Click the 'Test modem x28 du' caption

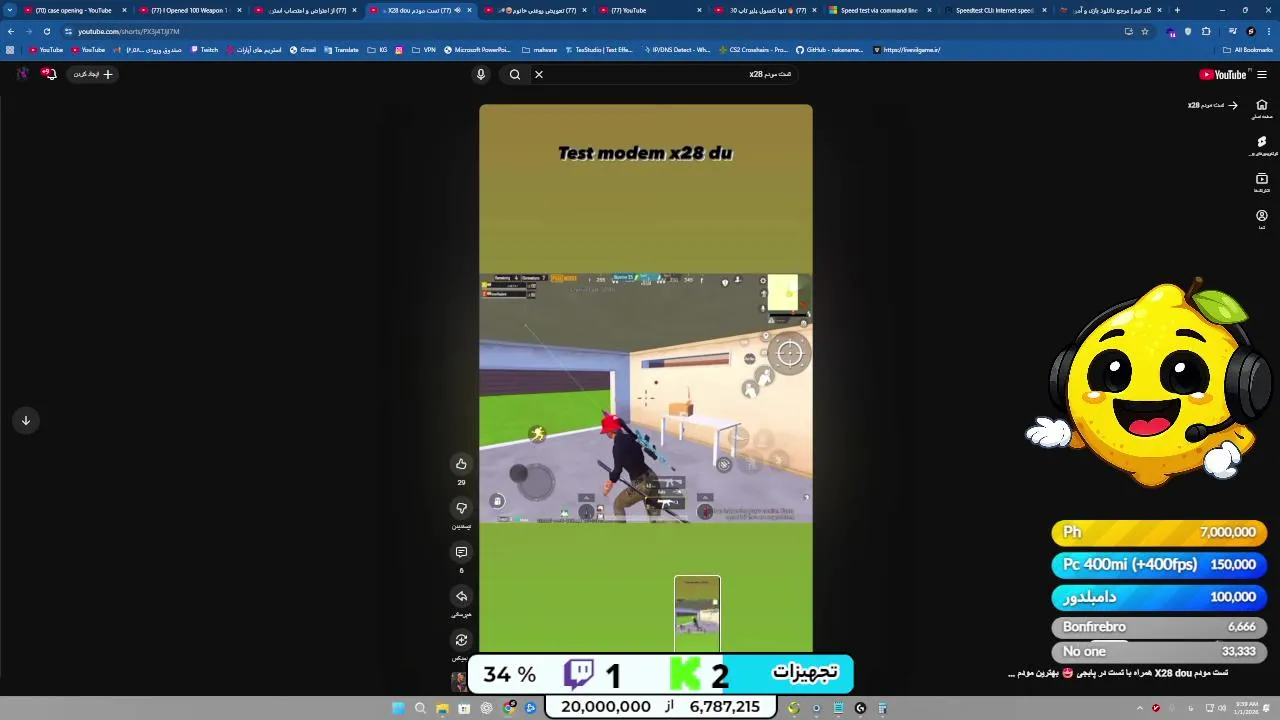645,153
